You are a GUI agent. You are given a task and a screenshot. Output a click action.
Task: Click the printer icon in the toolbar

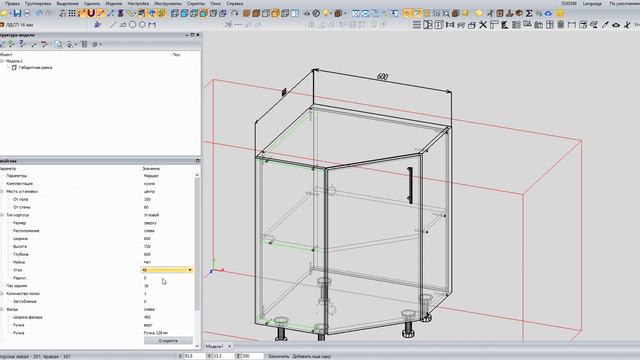[27, 13]
